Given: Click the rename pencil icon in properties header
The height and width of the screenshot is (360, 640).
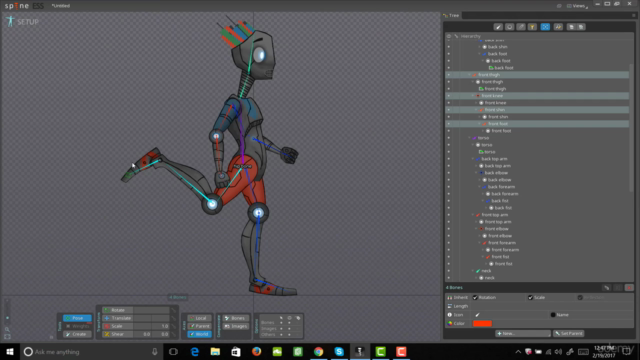Looking at the screenshot, I should (x=607, y=288).
